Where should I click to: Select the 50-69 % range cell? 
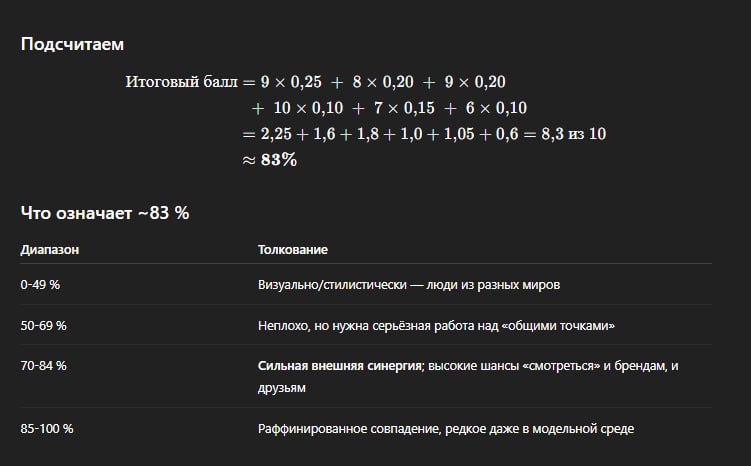(x=44, y=326)
